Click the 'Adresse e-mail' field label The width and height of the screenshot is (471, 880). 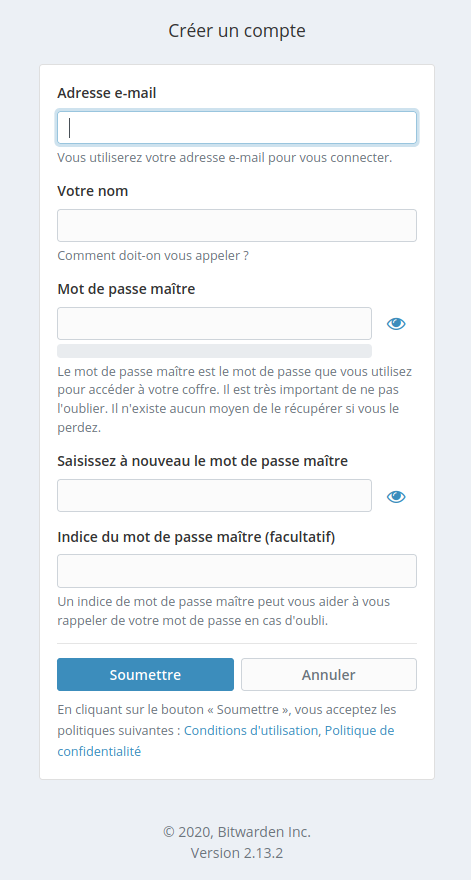click(107, 93)
